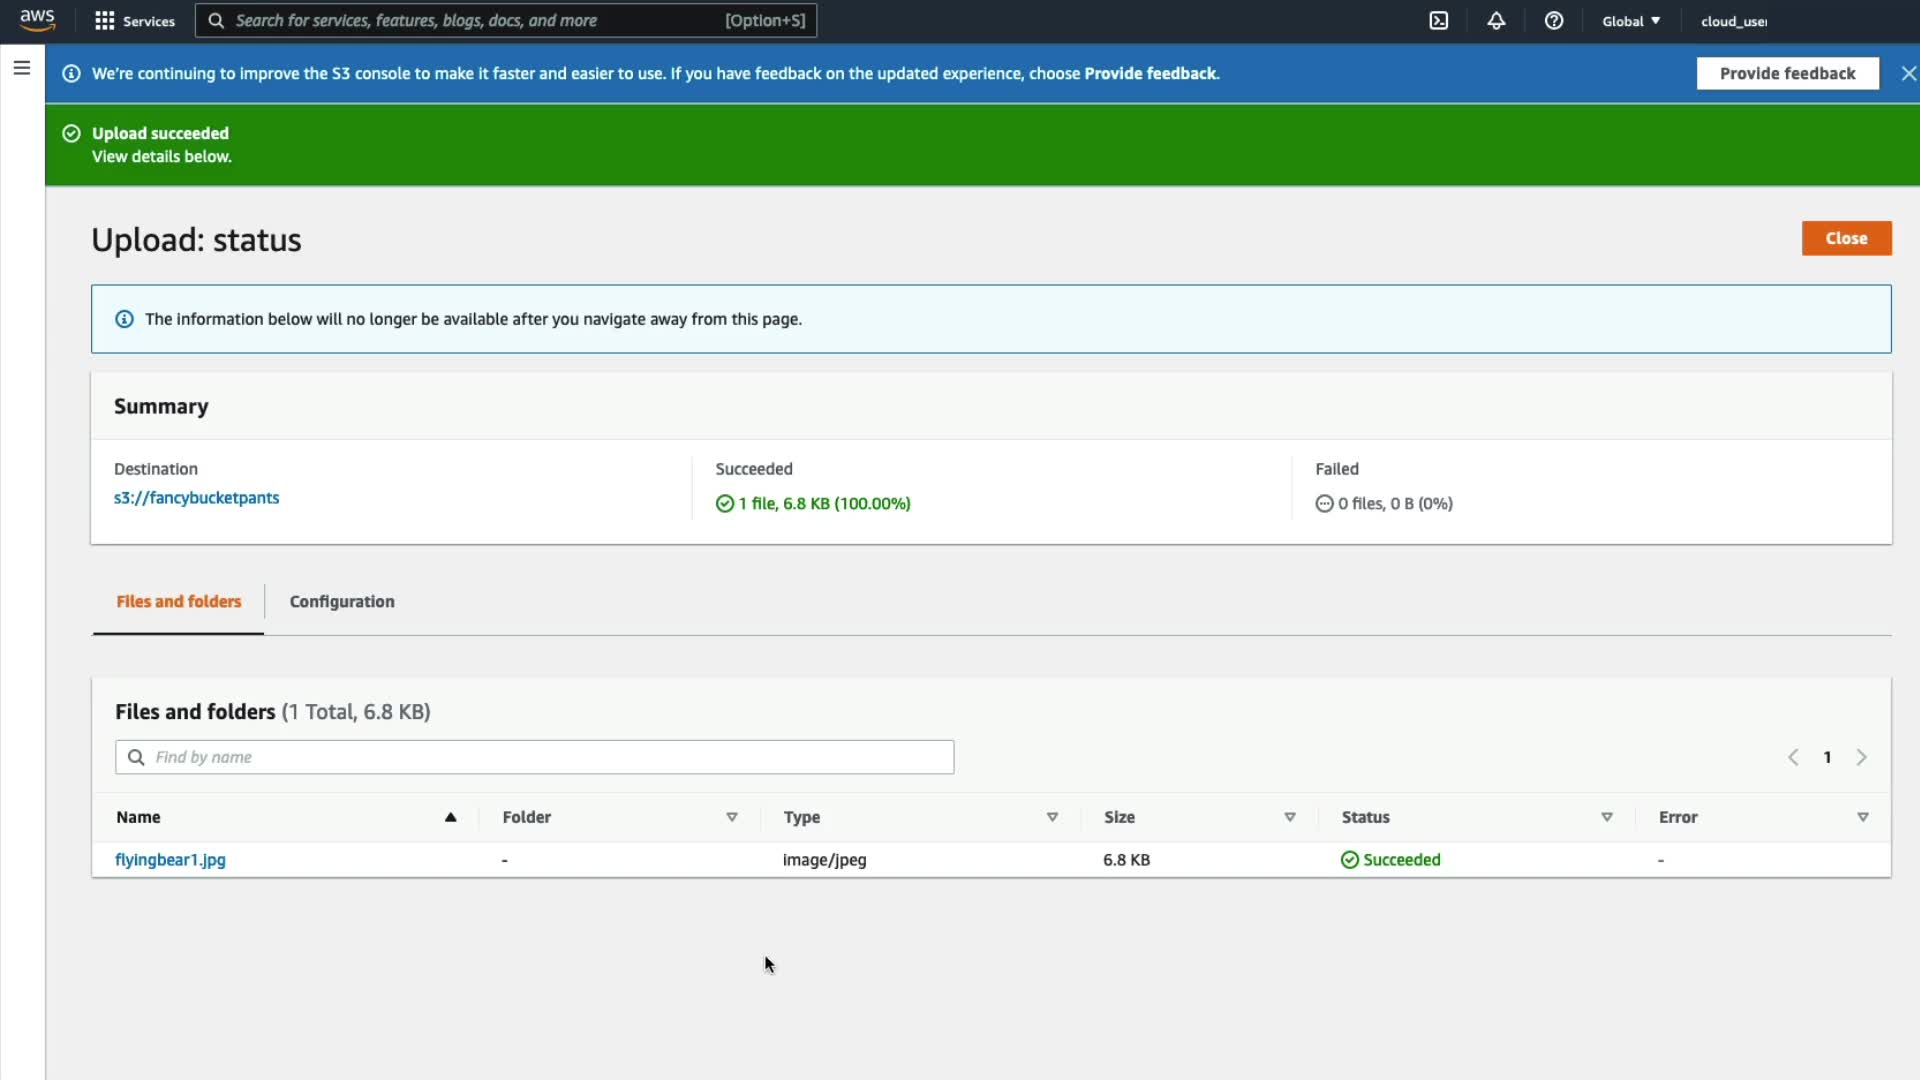Go to previous page of files
The height and width of the screenshot is (1080, 1920).
click(1793, 757)
